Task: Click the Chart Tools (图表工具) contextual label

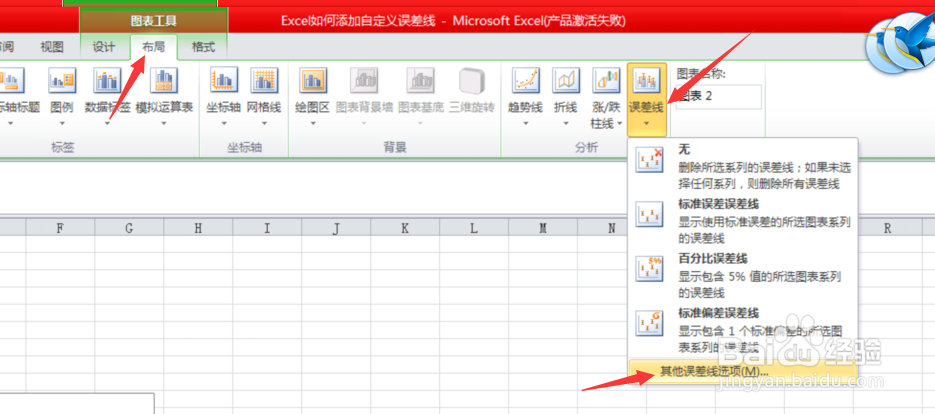Action: (x=154, y=21)
